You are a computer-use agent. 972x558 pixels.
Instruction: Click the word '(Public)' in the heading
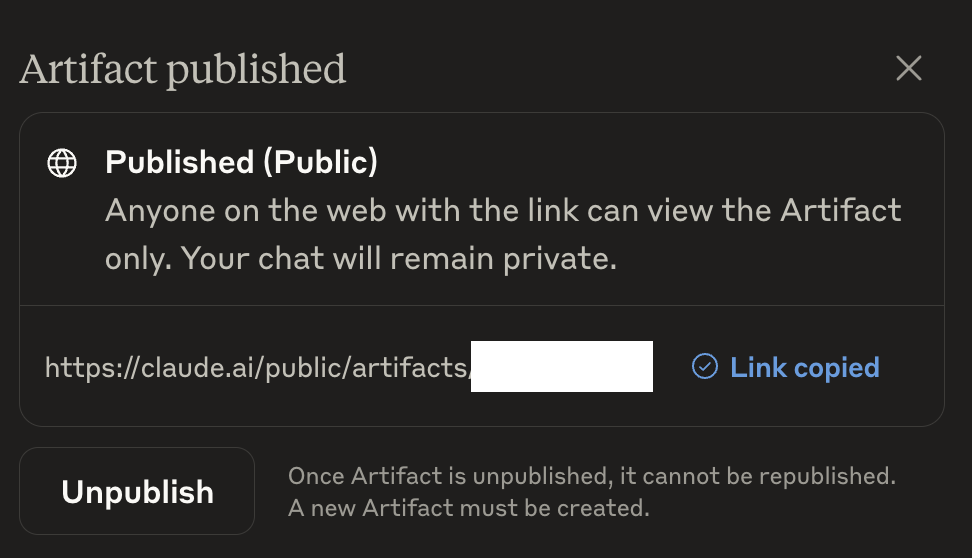pyautogui.click(x=320, y=162)
